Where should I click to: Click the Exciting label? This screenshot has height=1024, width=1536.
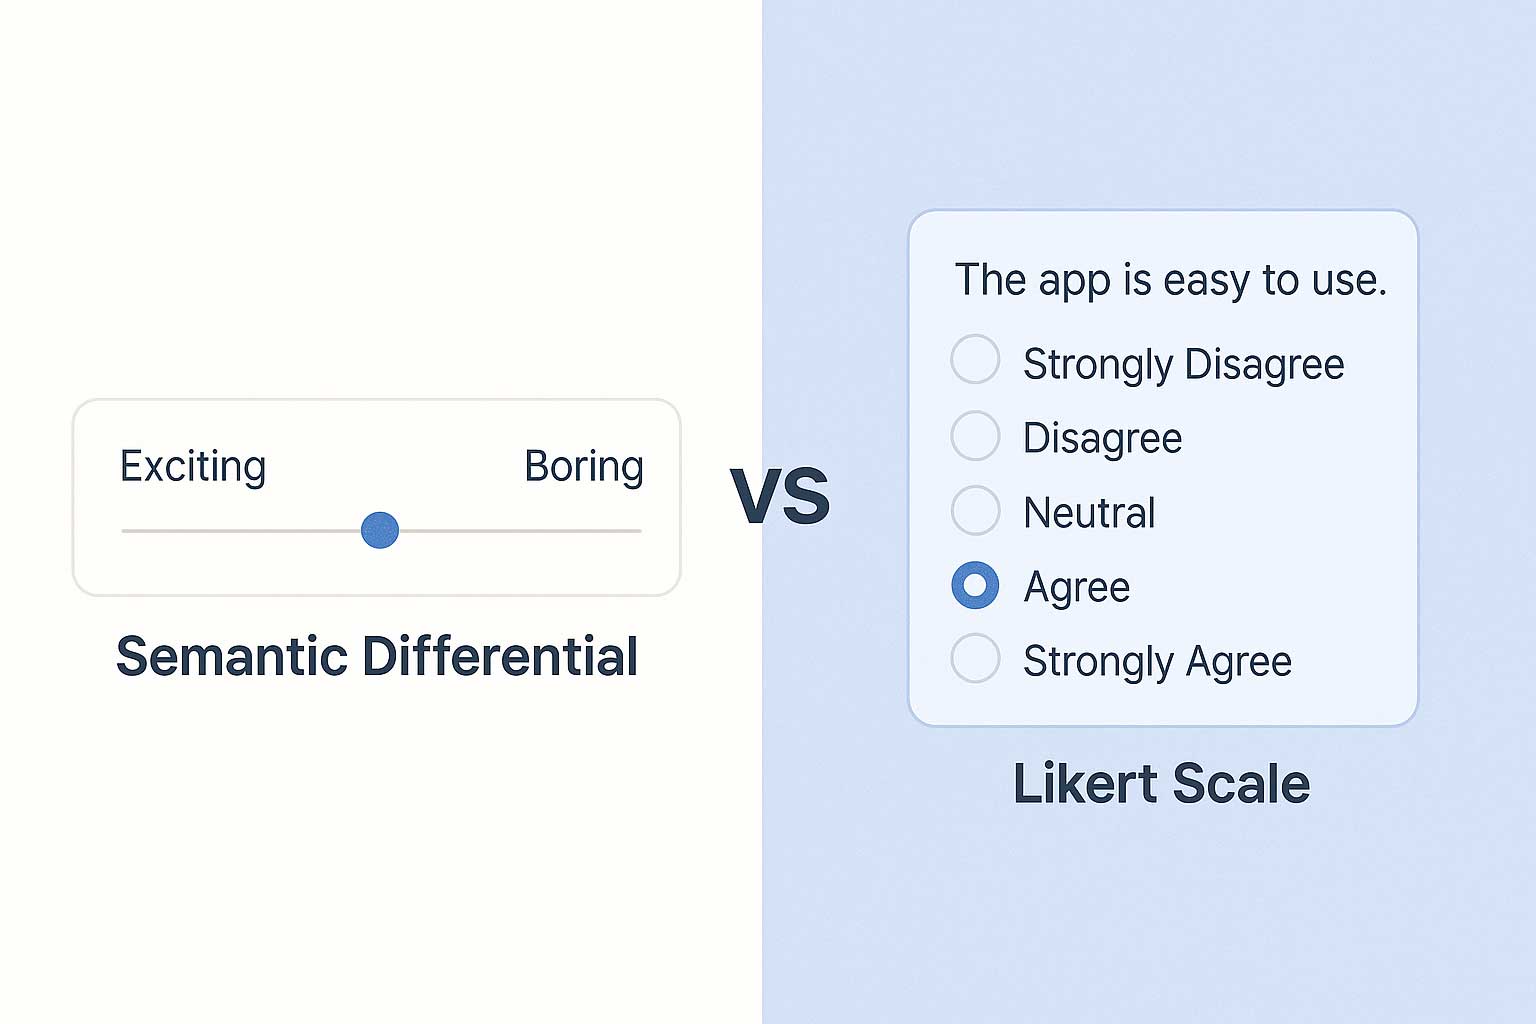pyautogui.click(x=193, y=467)
